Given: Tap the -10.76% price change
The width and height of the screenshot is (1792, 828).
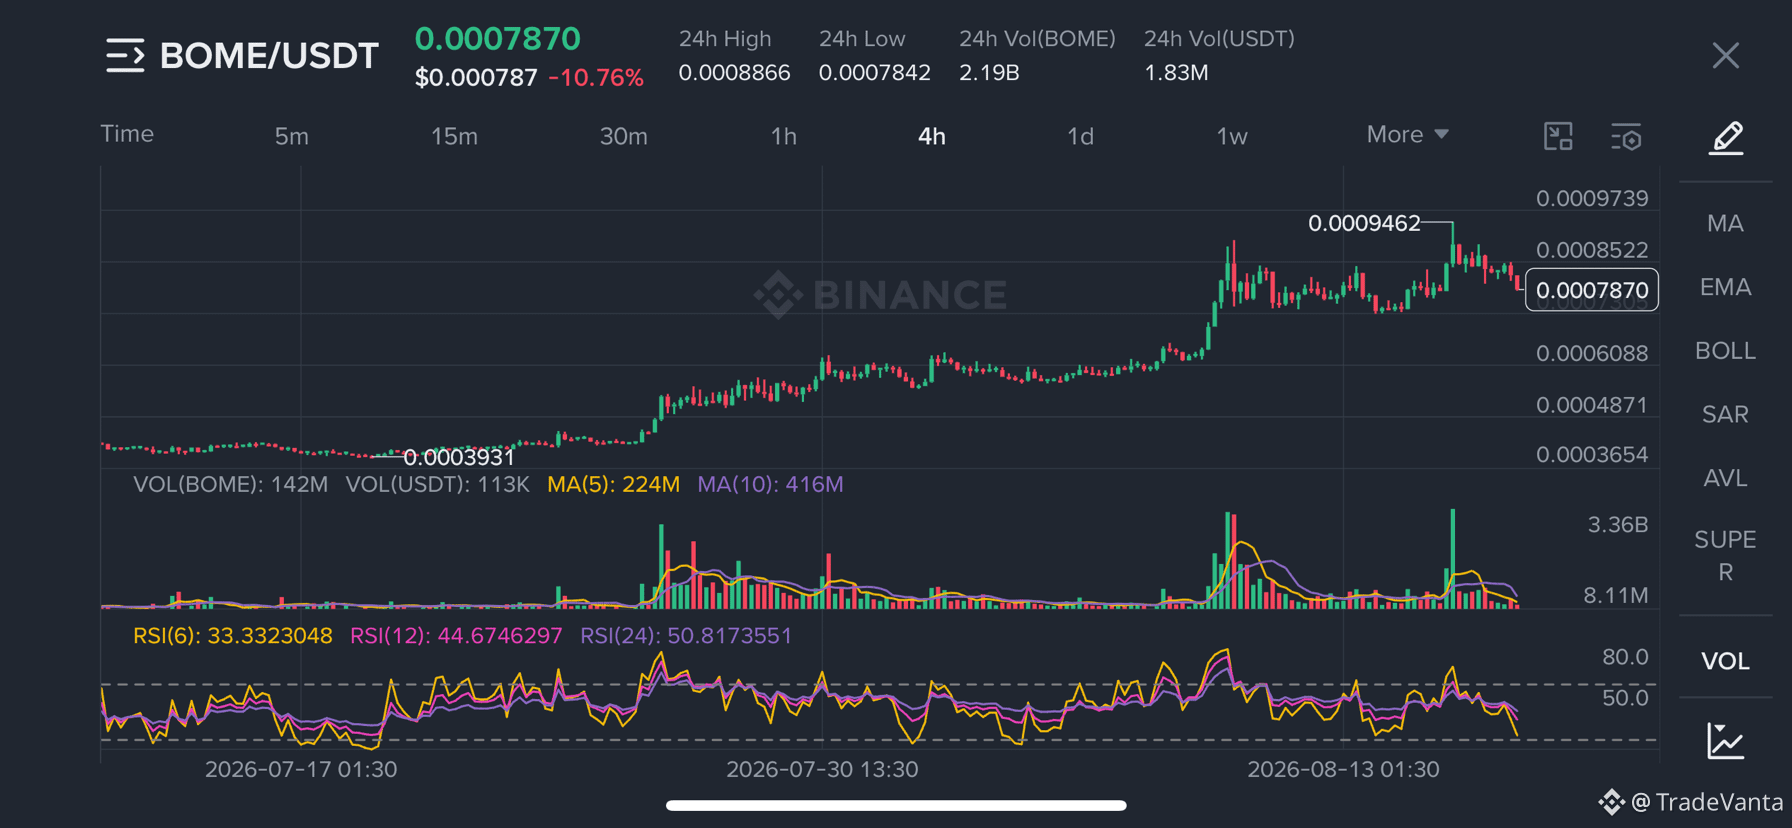Looking at the screenshot, I should [x=596, y=78].
